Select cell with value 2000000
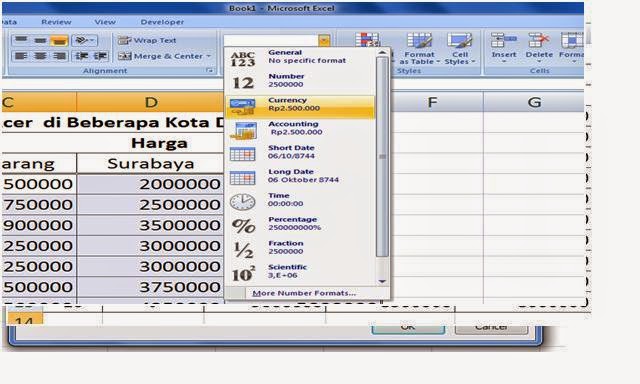This screenshot has width=640, height=384. (151, 184)
